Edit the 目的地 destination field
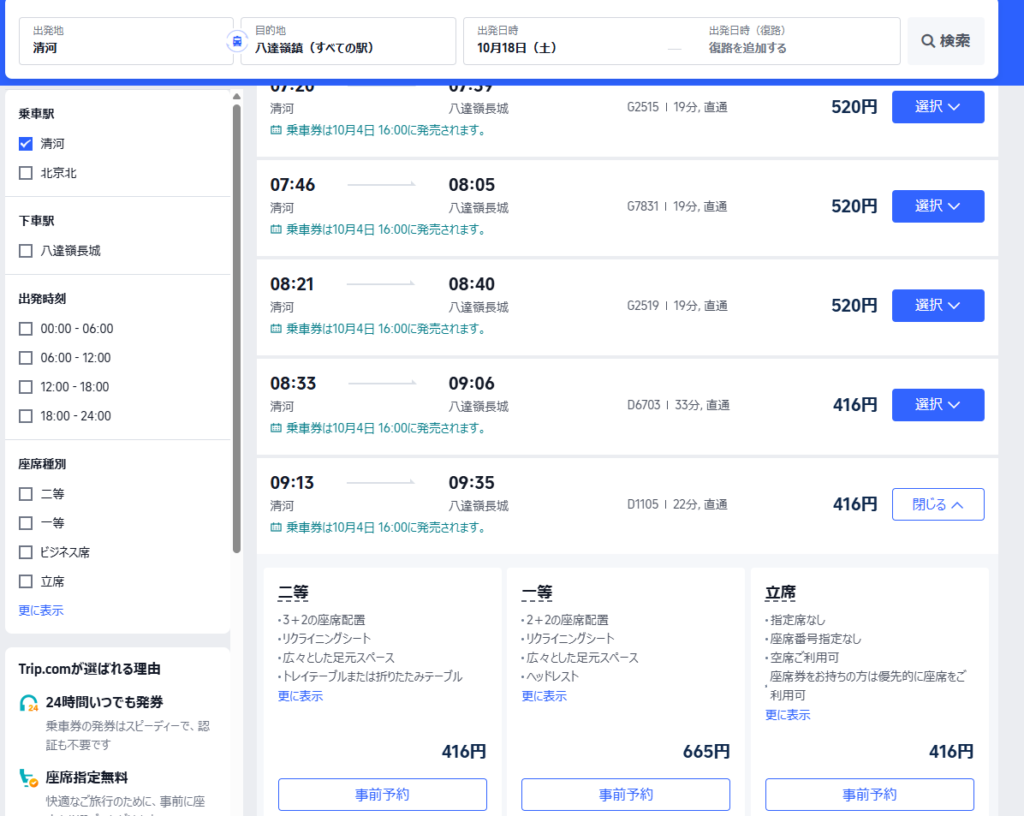 (347, 41)
